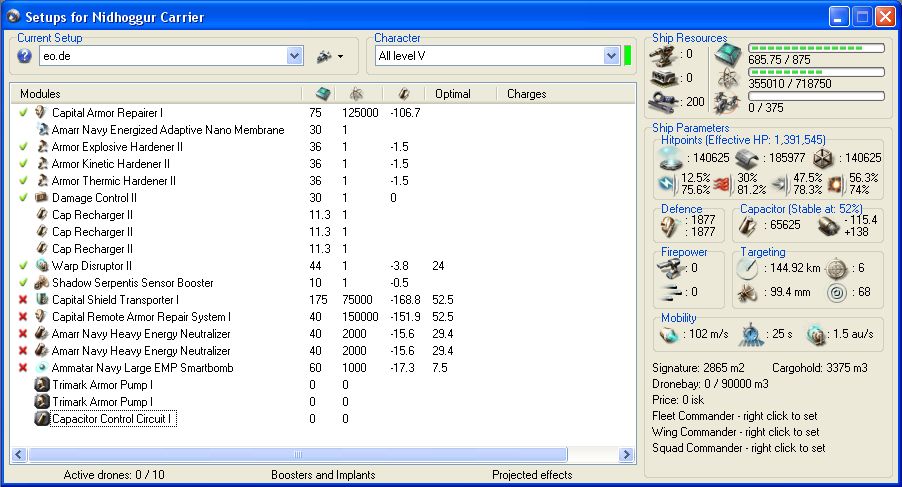The width and height of the screenshot is (902, 487).
Task: Toggle Shadow Serpentis Sensor Booster active state
Action: point(23,283)
